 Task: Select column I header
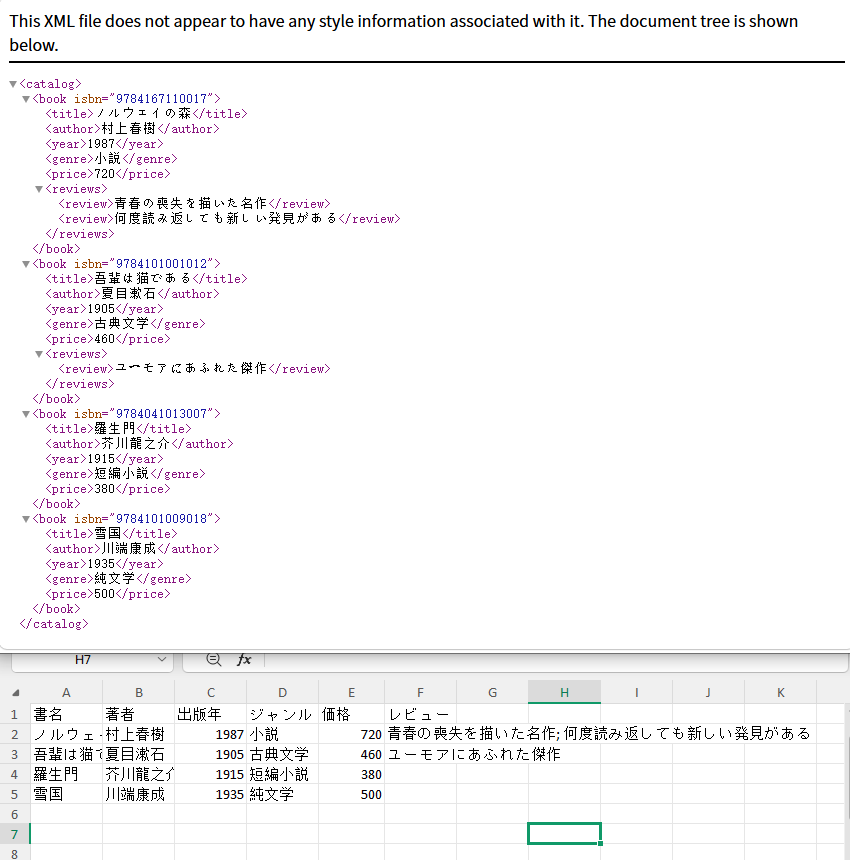click(637, 693)
